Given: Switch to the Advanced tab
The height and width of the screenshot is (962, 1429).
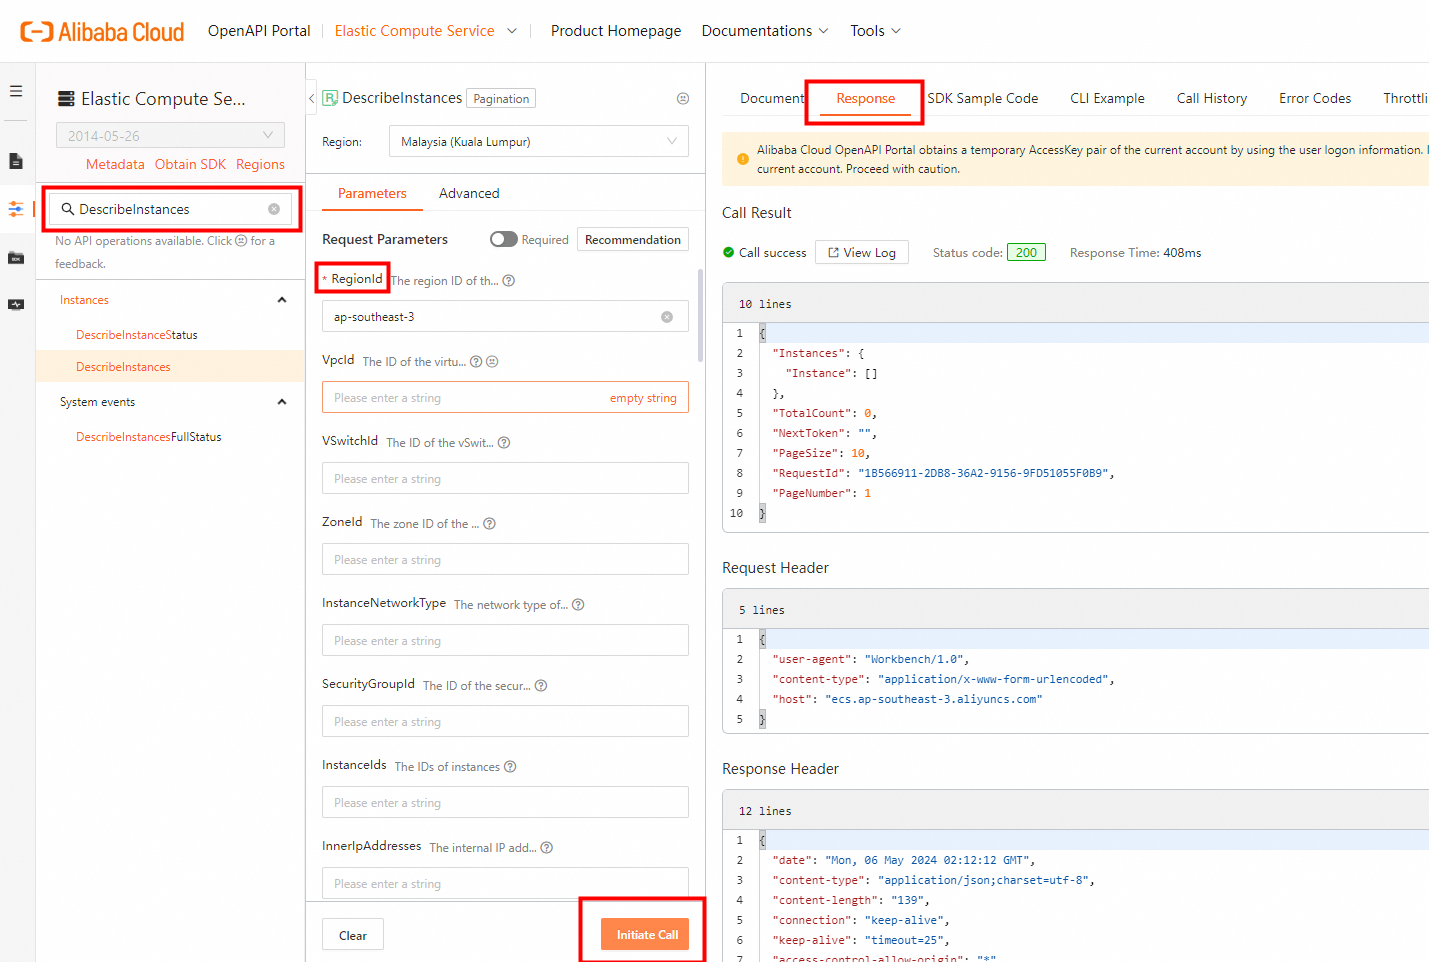Looking at the screenshot, I should point(469,193).
